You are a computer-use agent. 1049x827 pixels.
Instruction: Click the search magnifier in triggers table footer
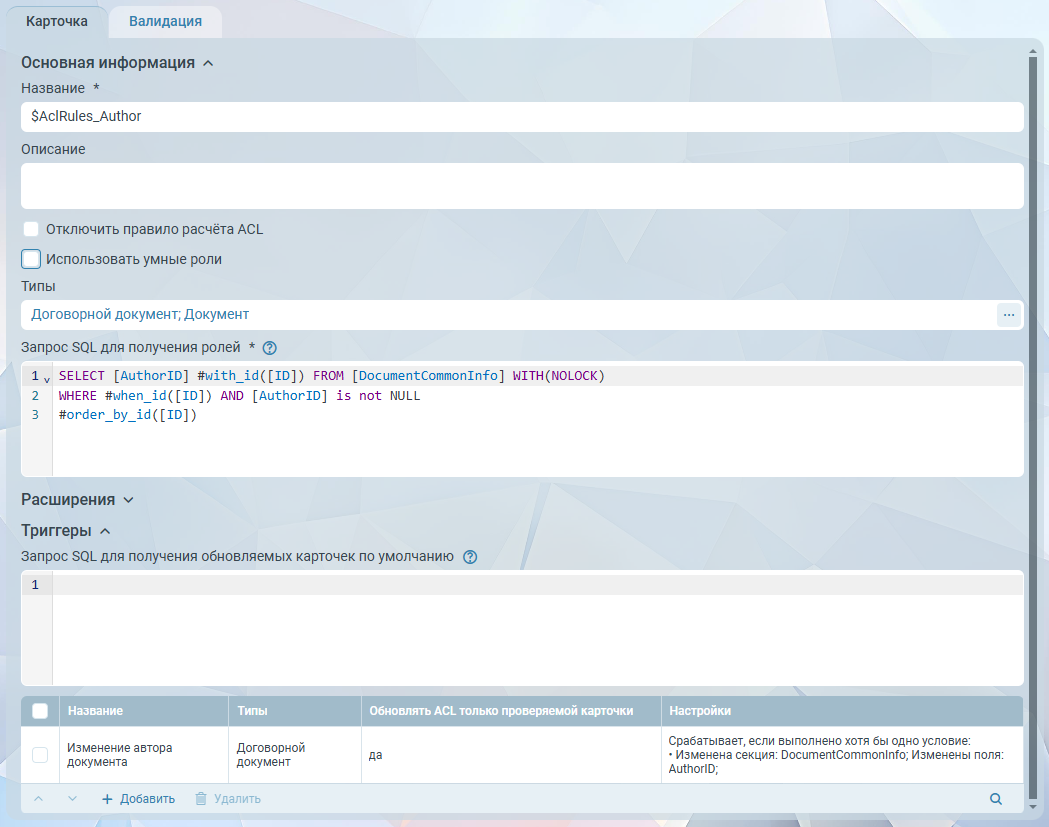pos(995,799)
